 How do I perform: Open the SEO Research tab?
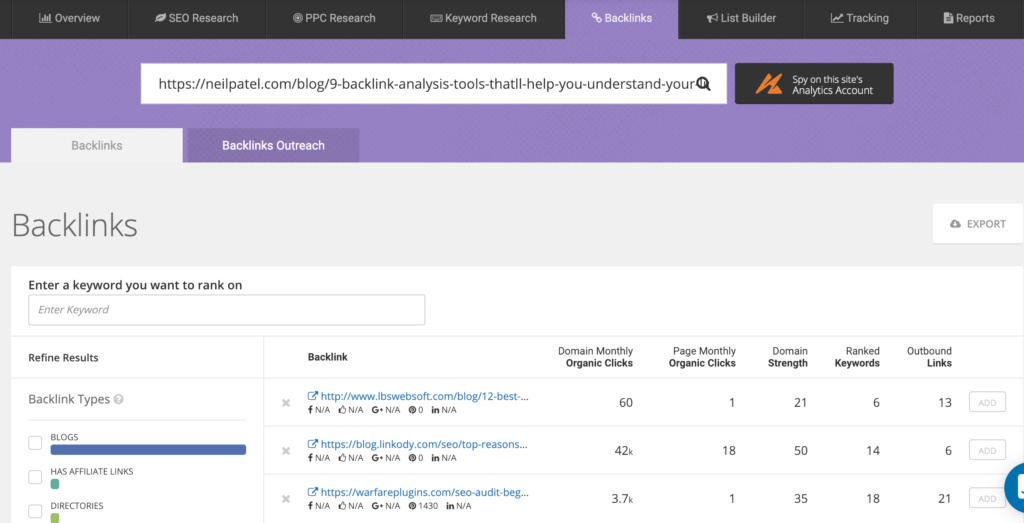(x=197, y=18)
